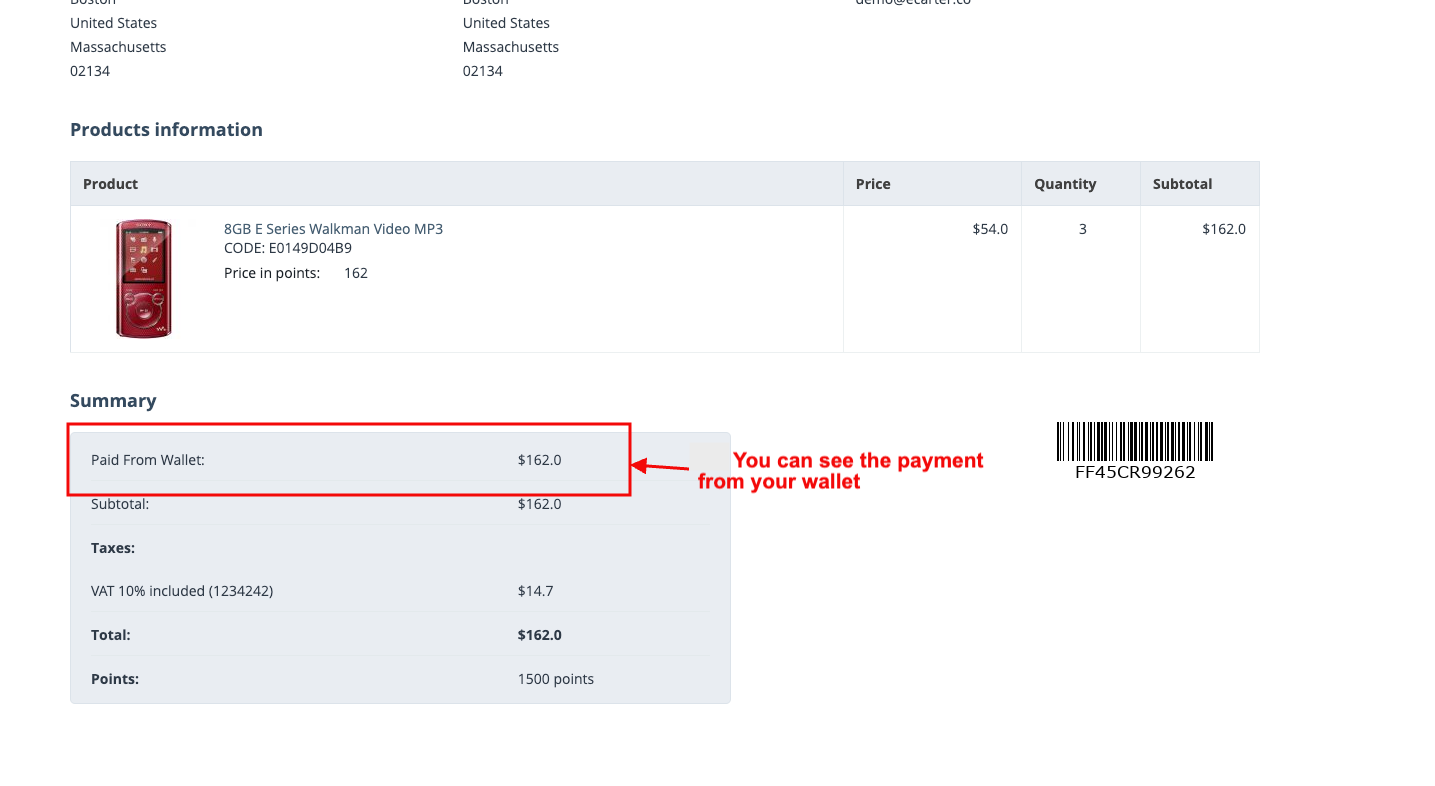
Task: Click the Taxes label in summary
Action: [x=113, y=548]
